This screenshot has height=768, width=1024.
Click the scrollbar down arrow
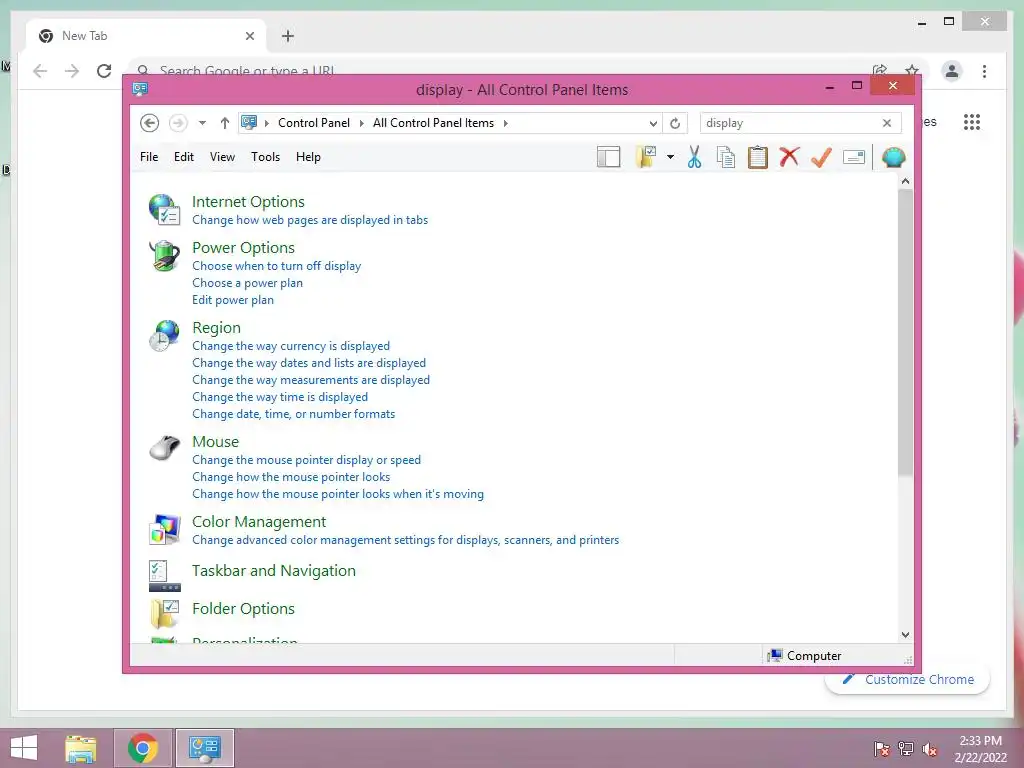pos(905,635)
